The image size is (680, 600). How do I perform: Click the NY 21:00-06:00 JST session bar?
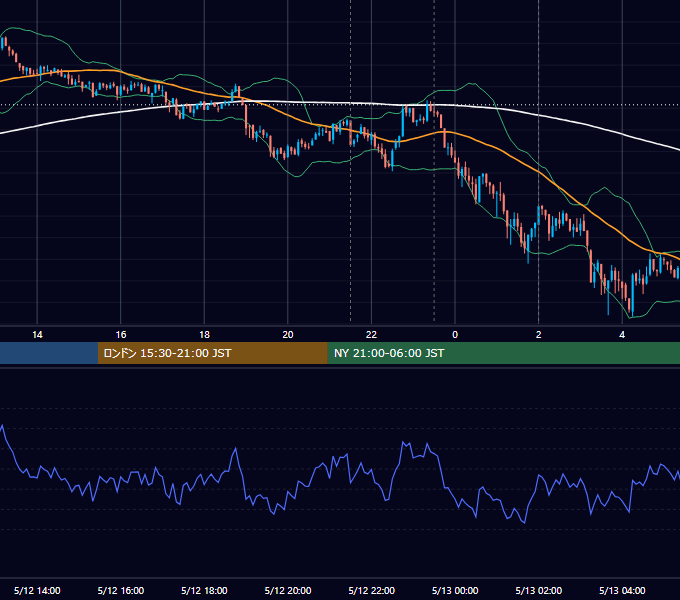coord(503,353)
